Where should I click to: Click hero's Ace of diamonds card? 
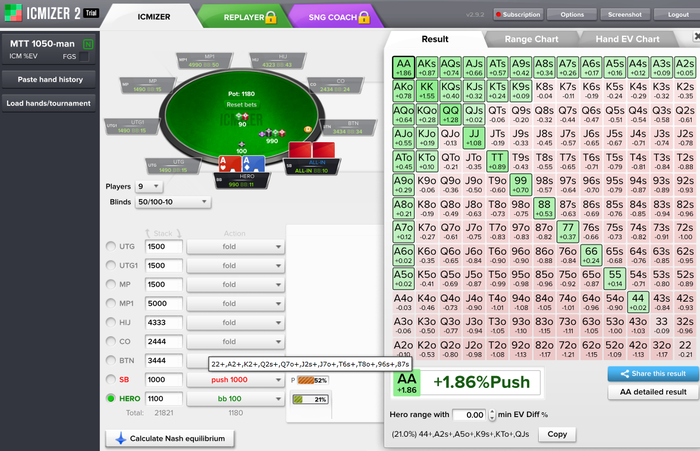[253, 164]
